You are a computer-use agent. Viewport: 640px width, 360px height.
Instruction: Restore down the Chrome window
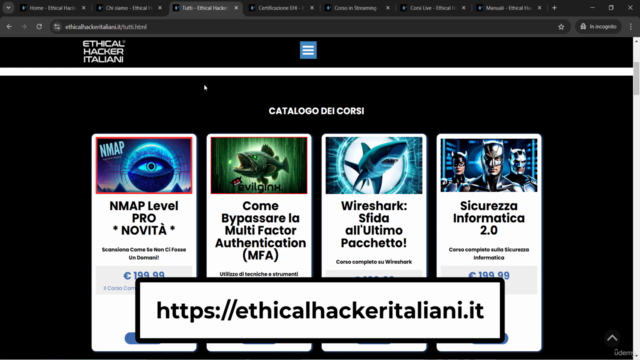coord(611,8)
